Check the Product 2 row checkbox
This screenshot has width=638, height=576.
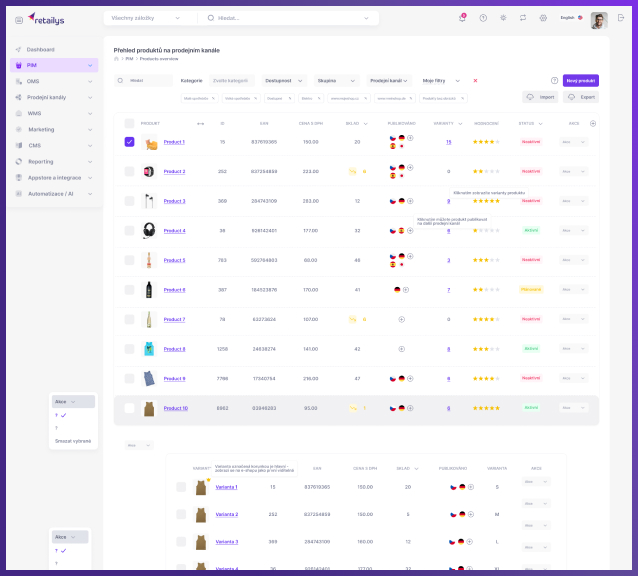[x=129, y=171]
